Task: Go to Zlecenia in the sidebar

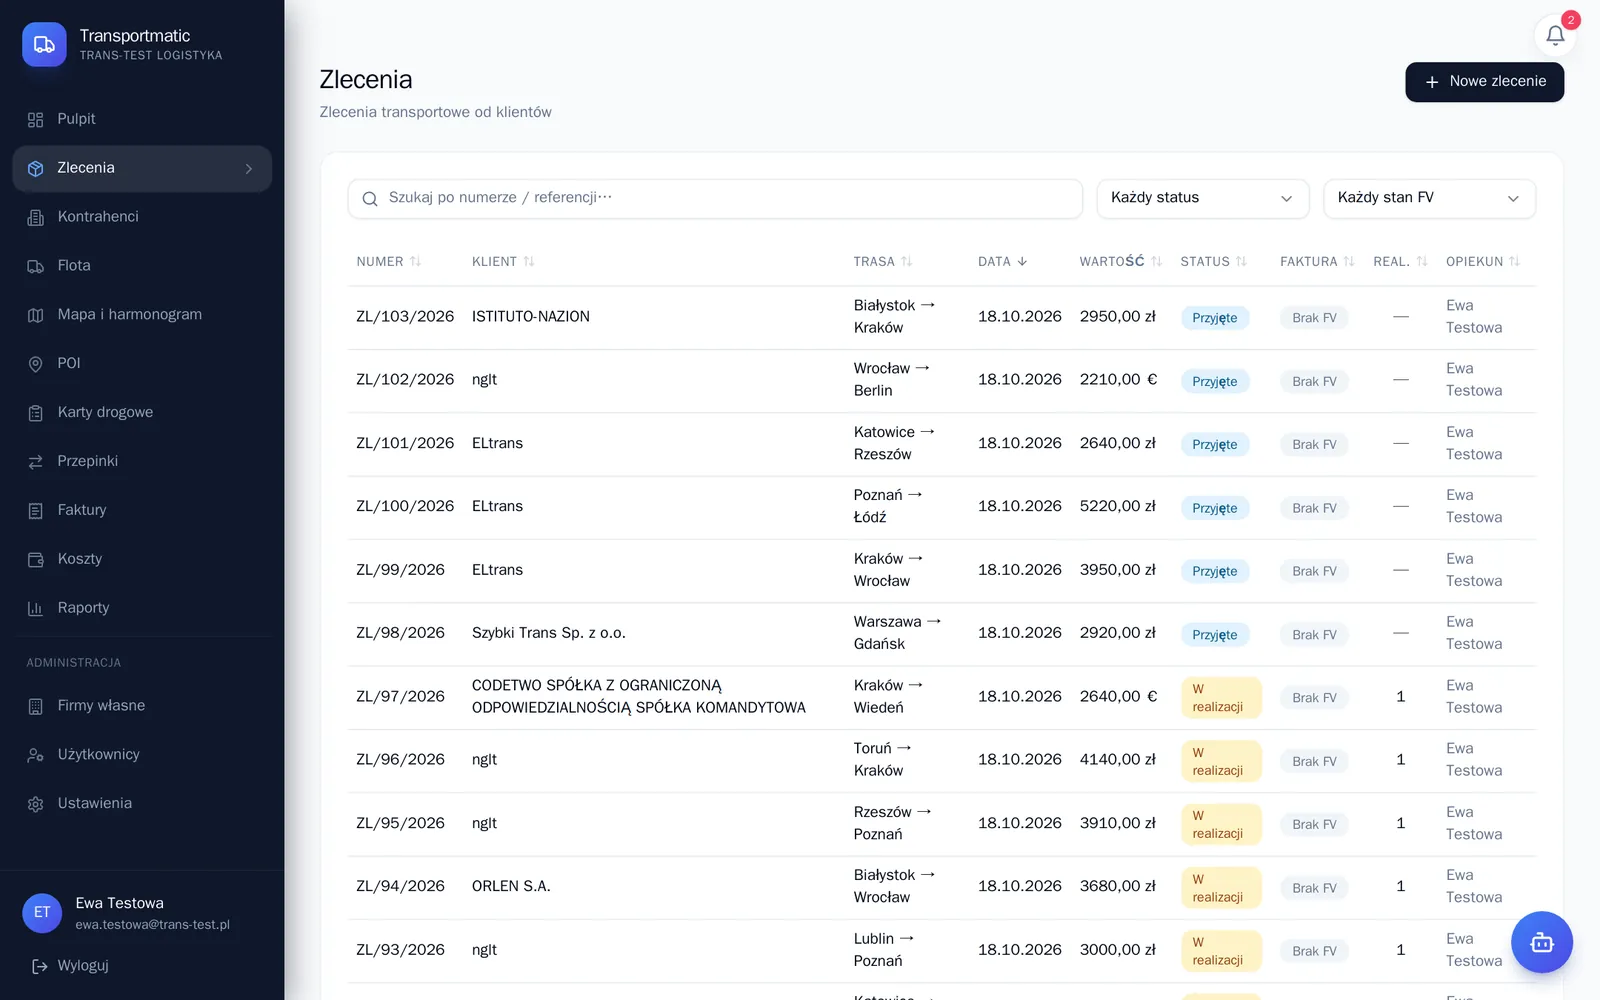Action: 142,169
